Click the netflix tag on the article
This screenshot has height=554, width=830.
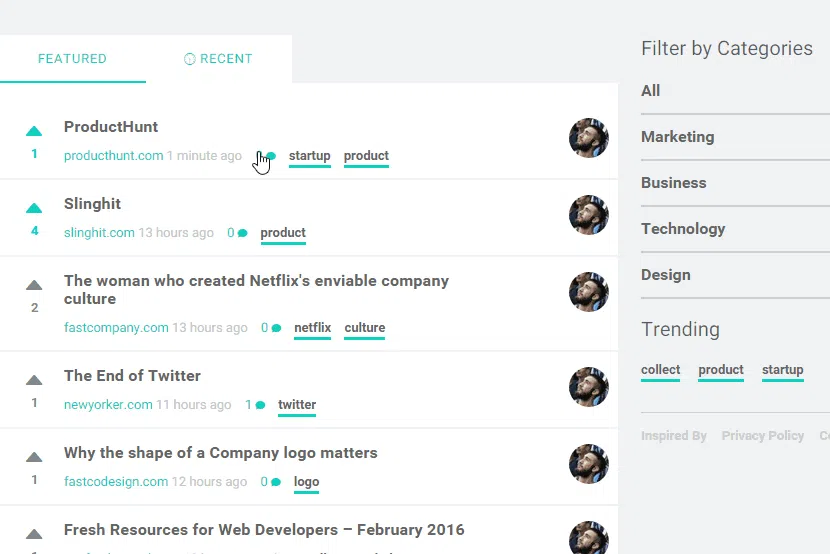312,328
